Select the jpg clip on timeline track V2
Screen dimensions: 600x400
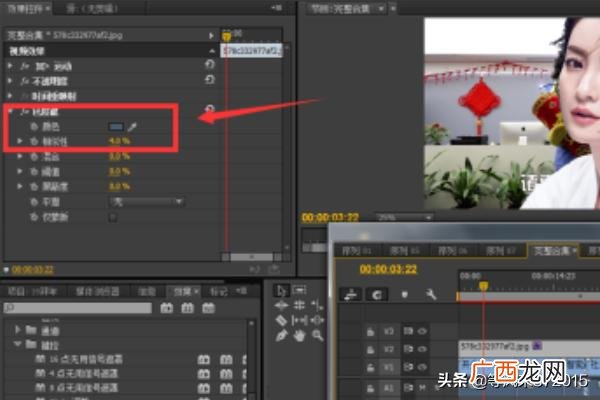(529, 347)
